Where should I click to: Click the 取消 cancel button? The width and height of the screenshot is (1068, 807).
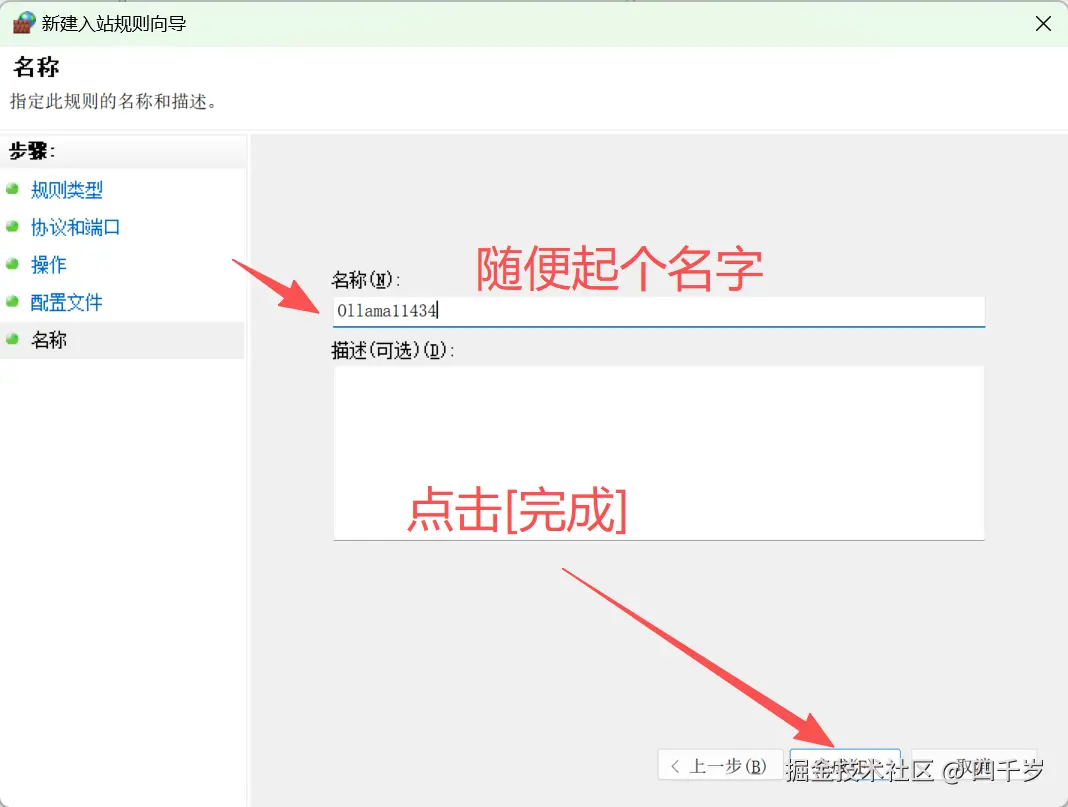[x=973, y=764]
